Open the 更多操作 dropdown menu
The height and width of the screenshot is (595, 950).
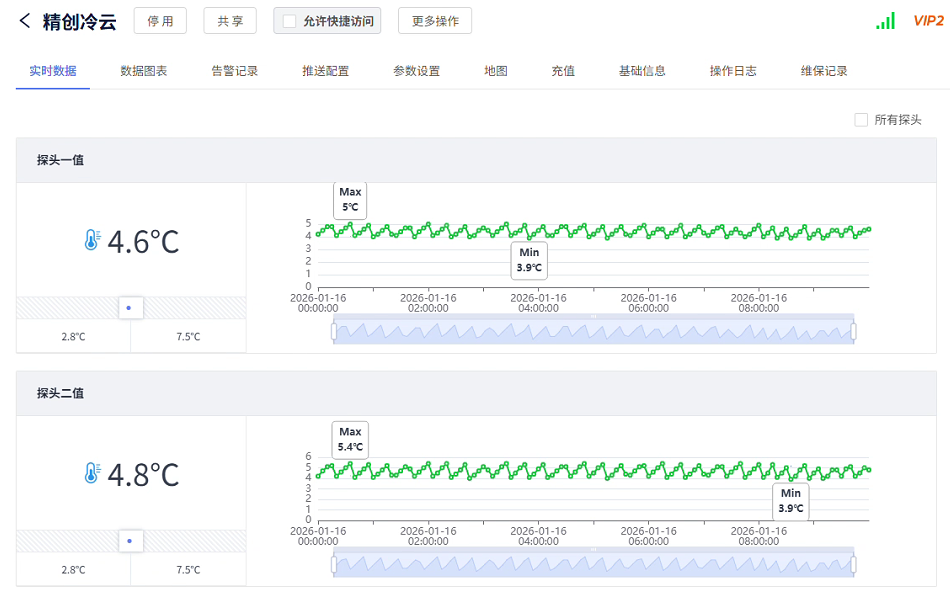435,21
